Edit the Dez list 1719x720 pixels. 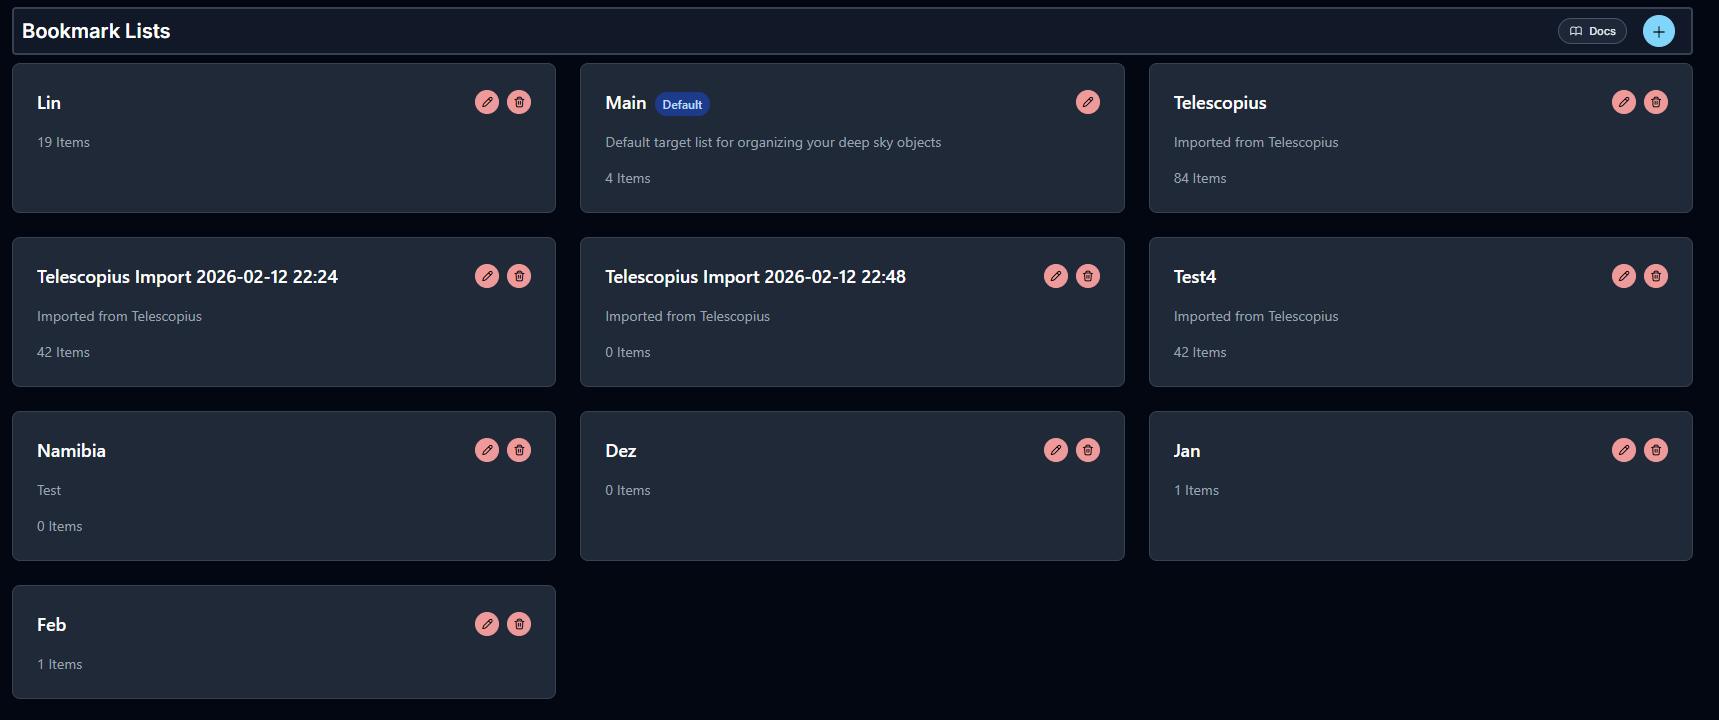(x=1056, y=450)
